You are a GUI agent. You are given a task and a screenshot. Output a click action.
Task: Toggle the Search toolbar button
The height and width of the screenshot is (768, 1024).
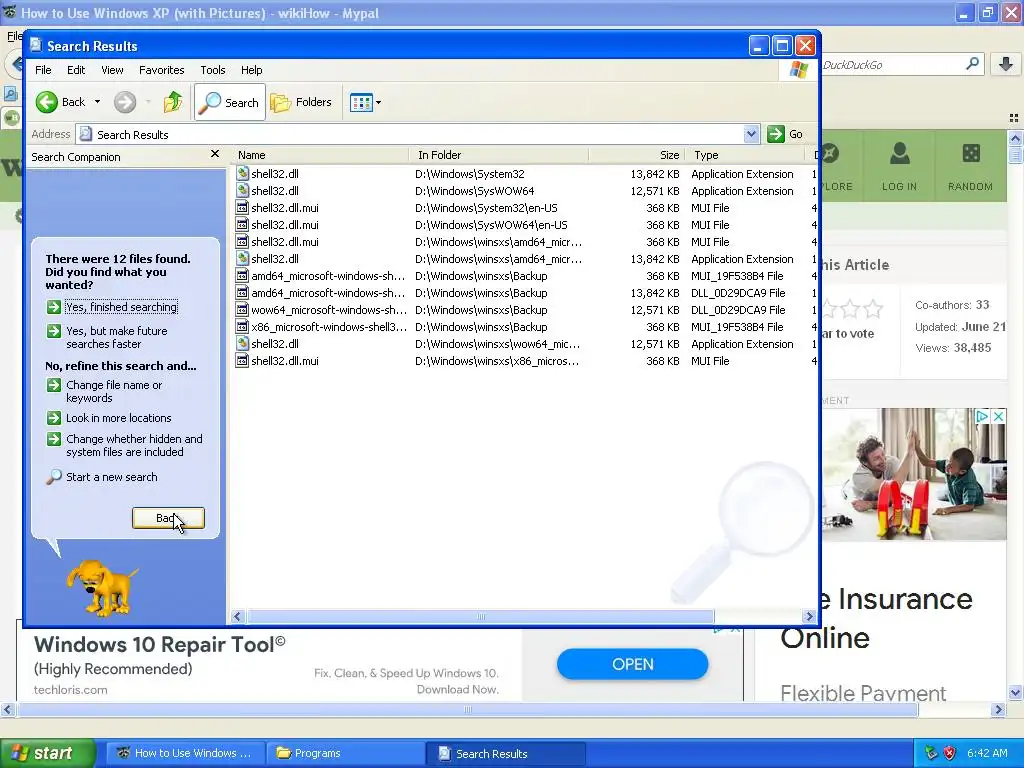[230, 102]
